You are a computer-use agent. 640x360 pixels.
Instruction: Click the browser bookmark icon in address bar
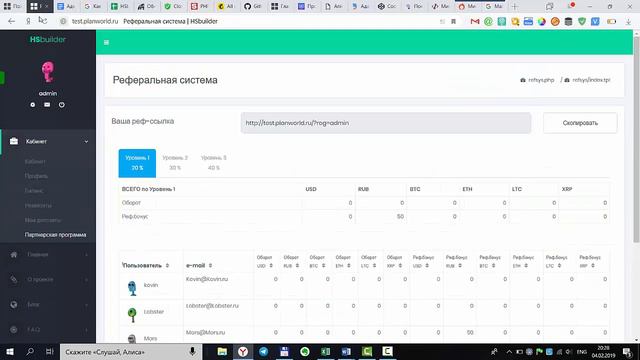pos(453,21)
